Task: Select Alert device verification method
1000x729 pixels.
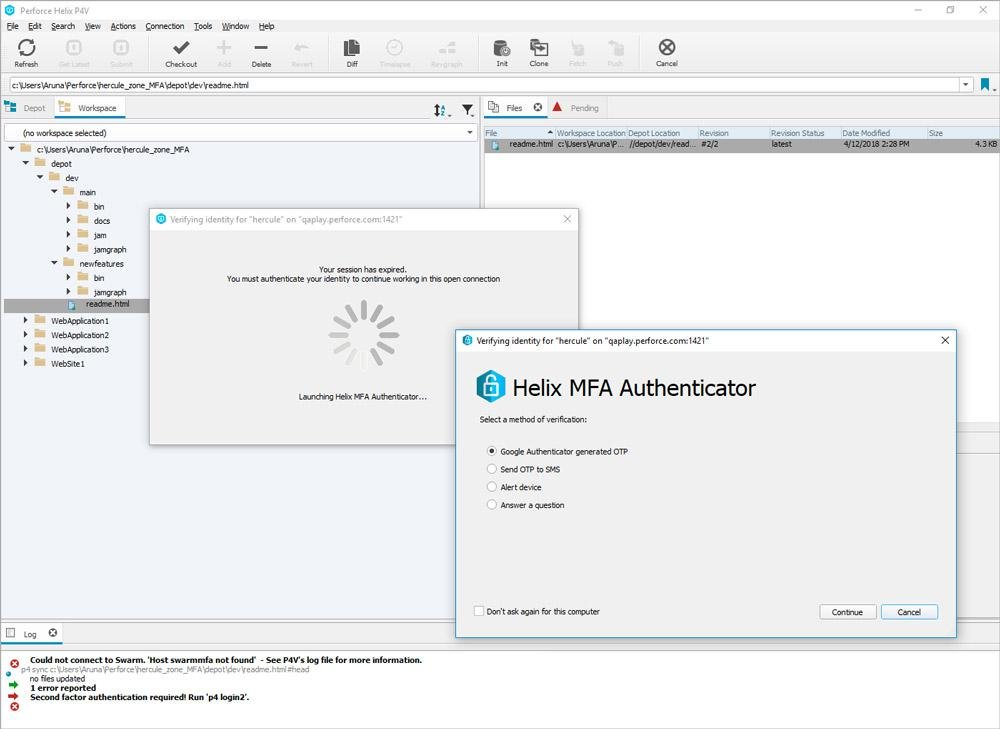Action: (x=491, y=487)
